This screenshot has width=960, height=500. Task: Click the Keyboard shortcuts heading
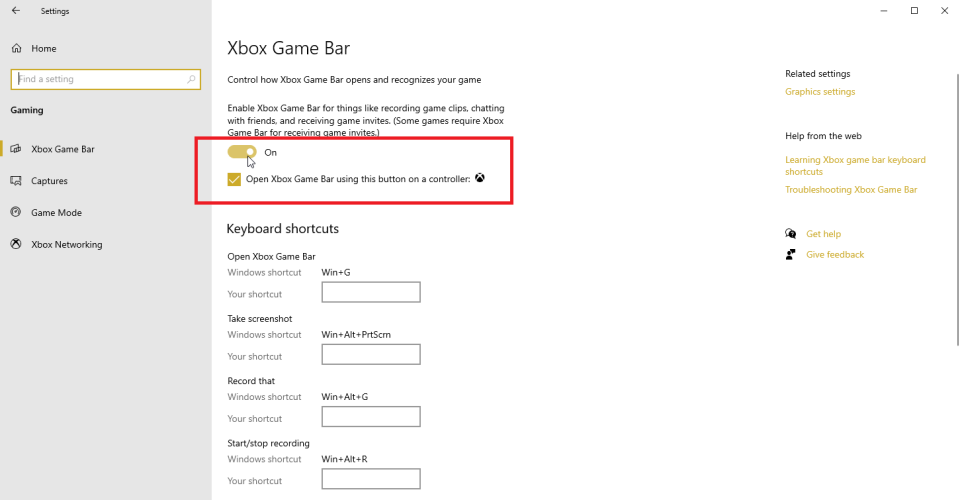pos(282,229)
